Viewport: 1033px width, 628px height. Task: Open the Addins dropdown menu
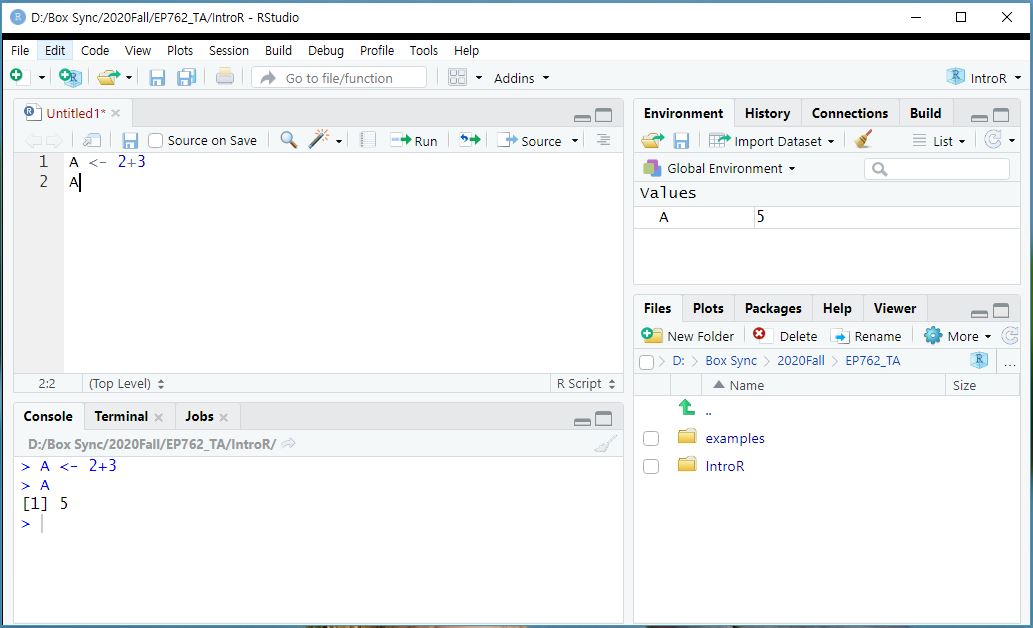pos(521,78)
